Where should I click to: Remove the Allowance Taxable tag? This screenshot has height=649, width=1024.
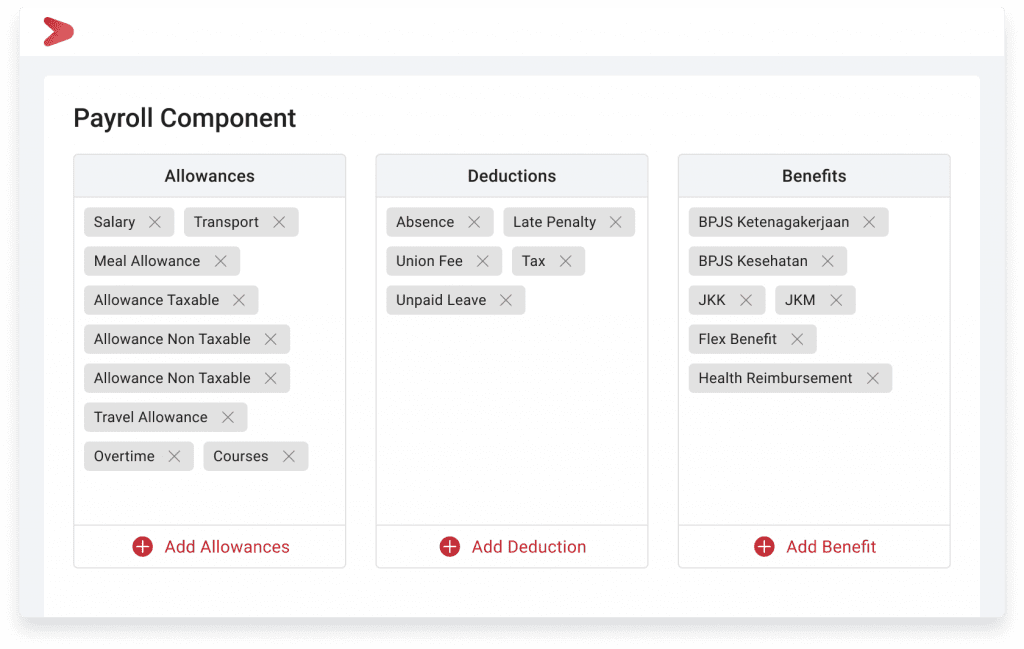(x=239, y=300)
